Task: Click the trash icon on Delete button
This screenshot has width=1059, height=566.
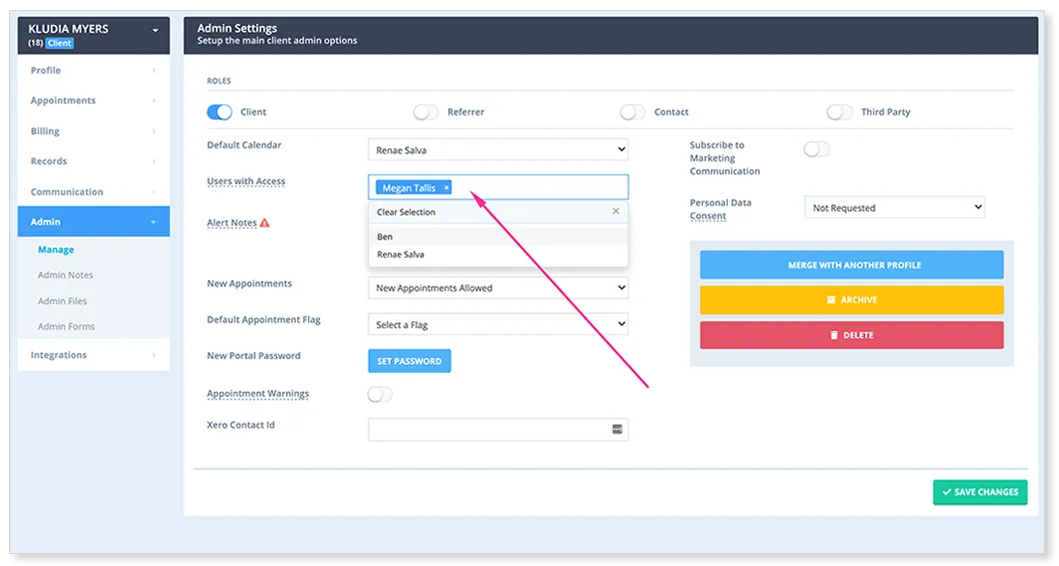Action: point(834,335)
